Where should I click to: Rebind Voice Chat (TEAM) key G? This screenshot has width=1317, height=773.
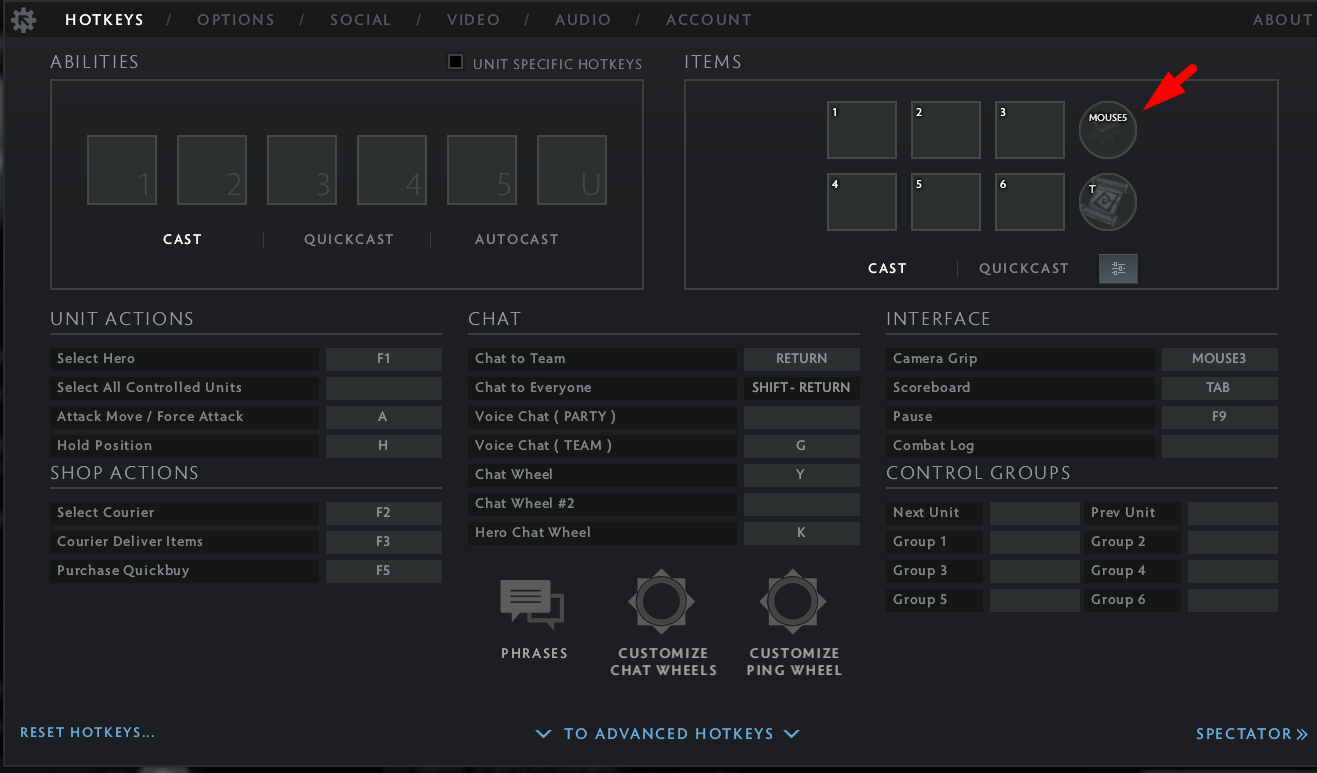tap(802, 446)
